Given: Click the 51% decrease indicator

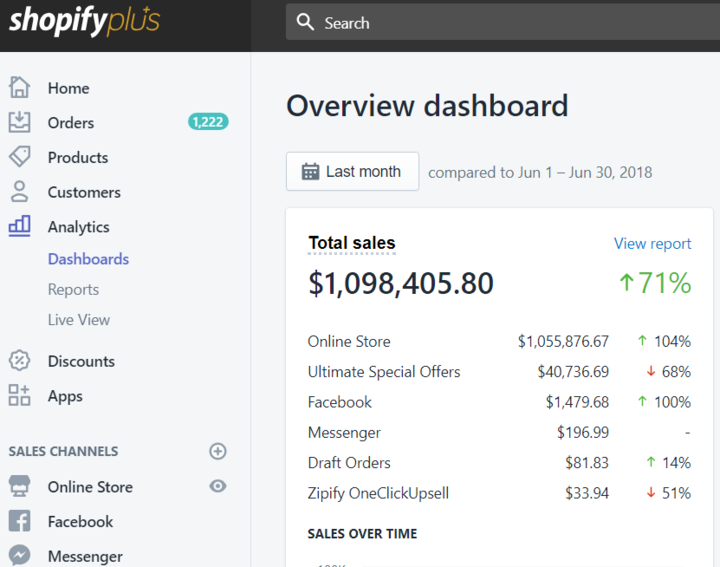Looking at the screenshot, I should click(x=669, y=493).
